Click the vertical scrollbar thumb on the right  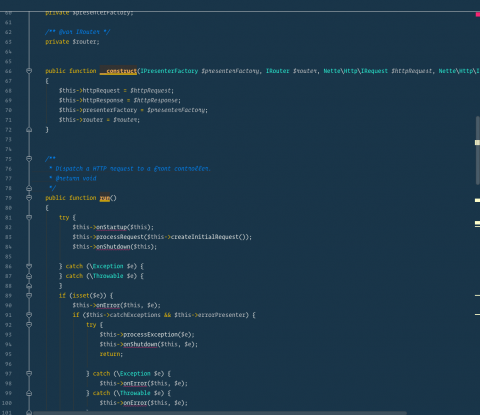click(x=478, y=150)
